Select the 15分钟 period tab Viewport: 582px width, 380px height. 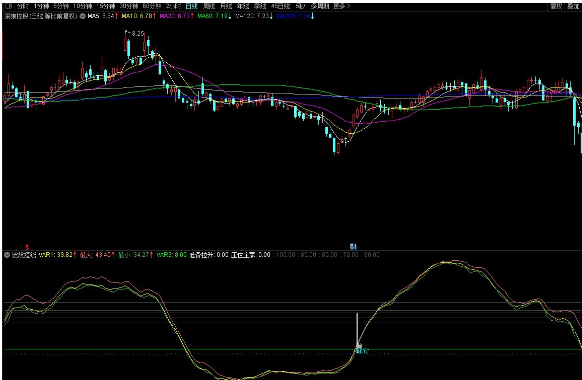[x=106, y=6]
